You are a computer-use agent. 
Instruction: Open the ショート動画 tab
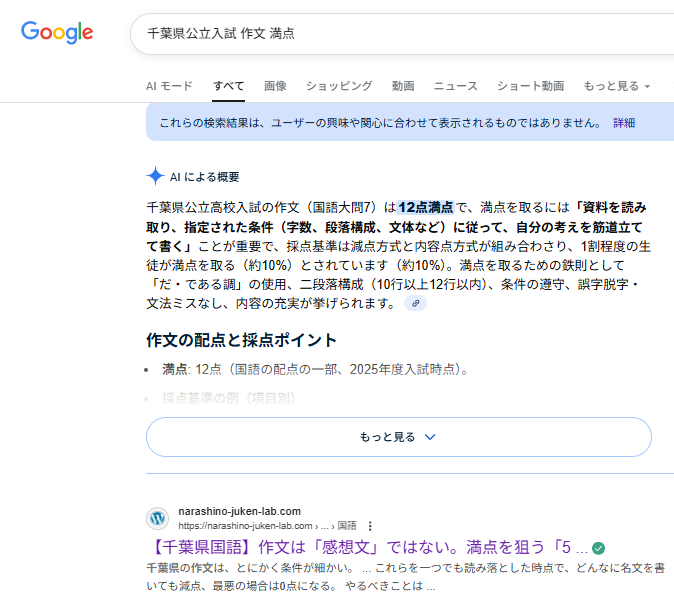point(530,86)
